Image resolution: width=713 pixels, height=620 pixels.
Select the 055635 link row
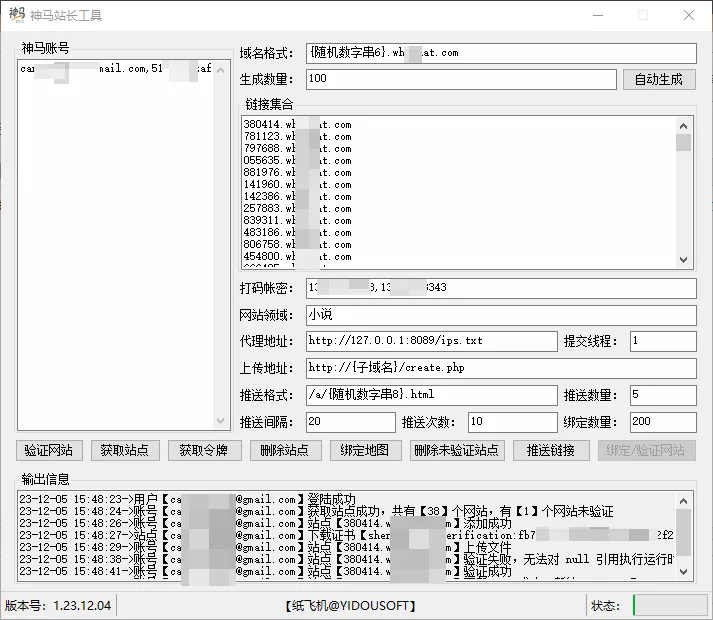(x=297, y=160)
